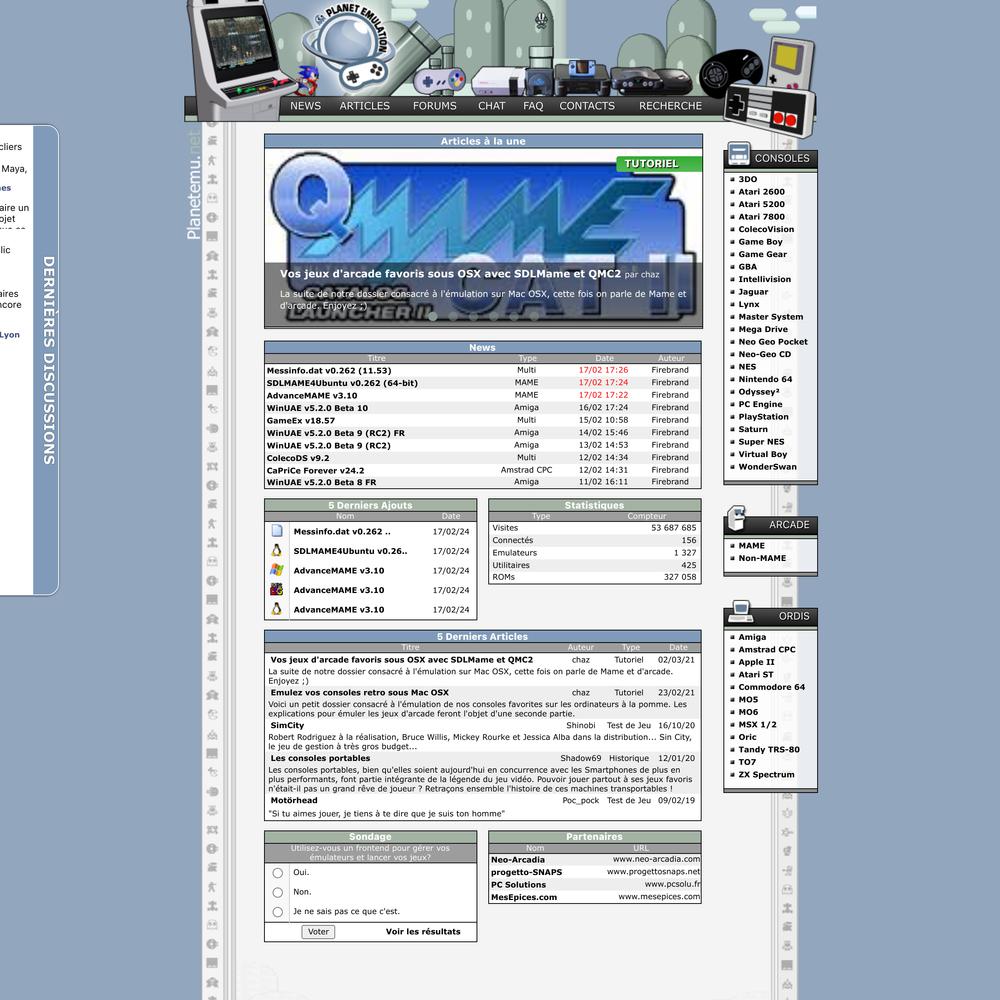
Task: Open the ZX Spectrum computer section
Action: point(767,775)
